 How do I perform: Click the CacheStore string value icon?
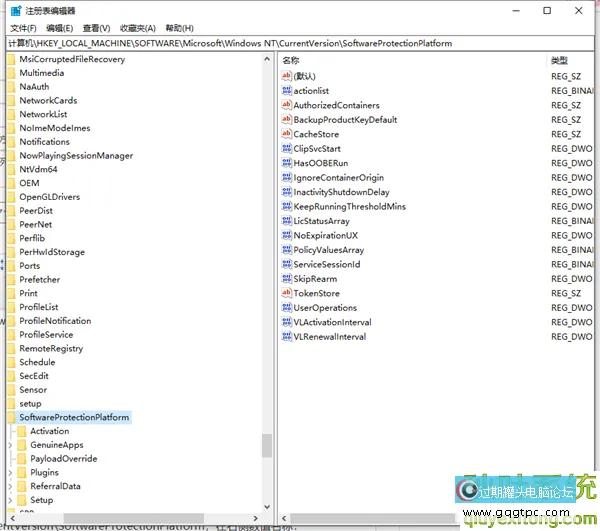pyautogui.click(x=287, y=134)
